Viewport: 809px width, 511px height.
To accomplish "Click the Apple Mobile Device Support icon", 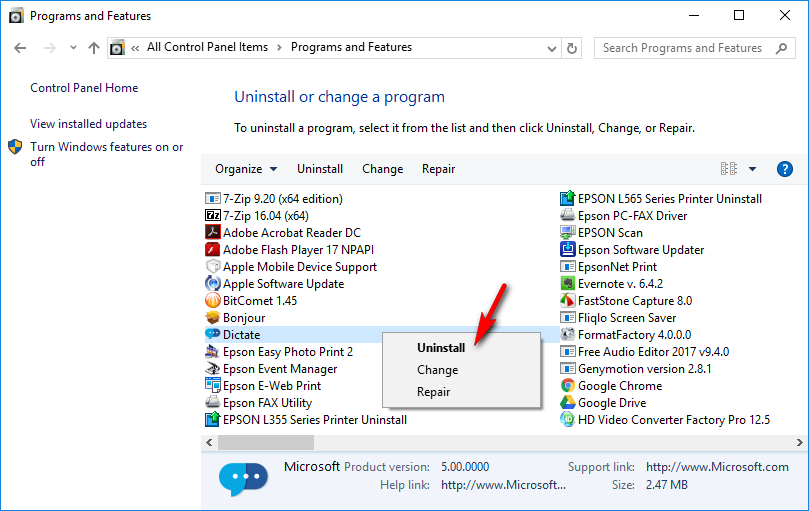I will pyautogui.click(x=213, y=267).
